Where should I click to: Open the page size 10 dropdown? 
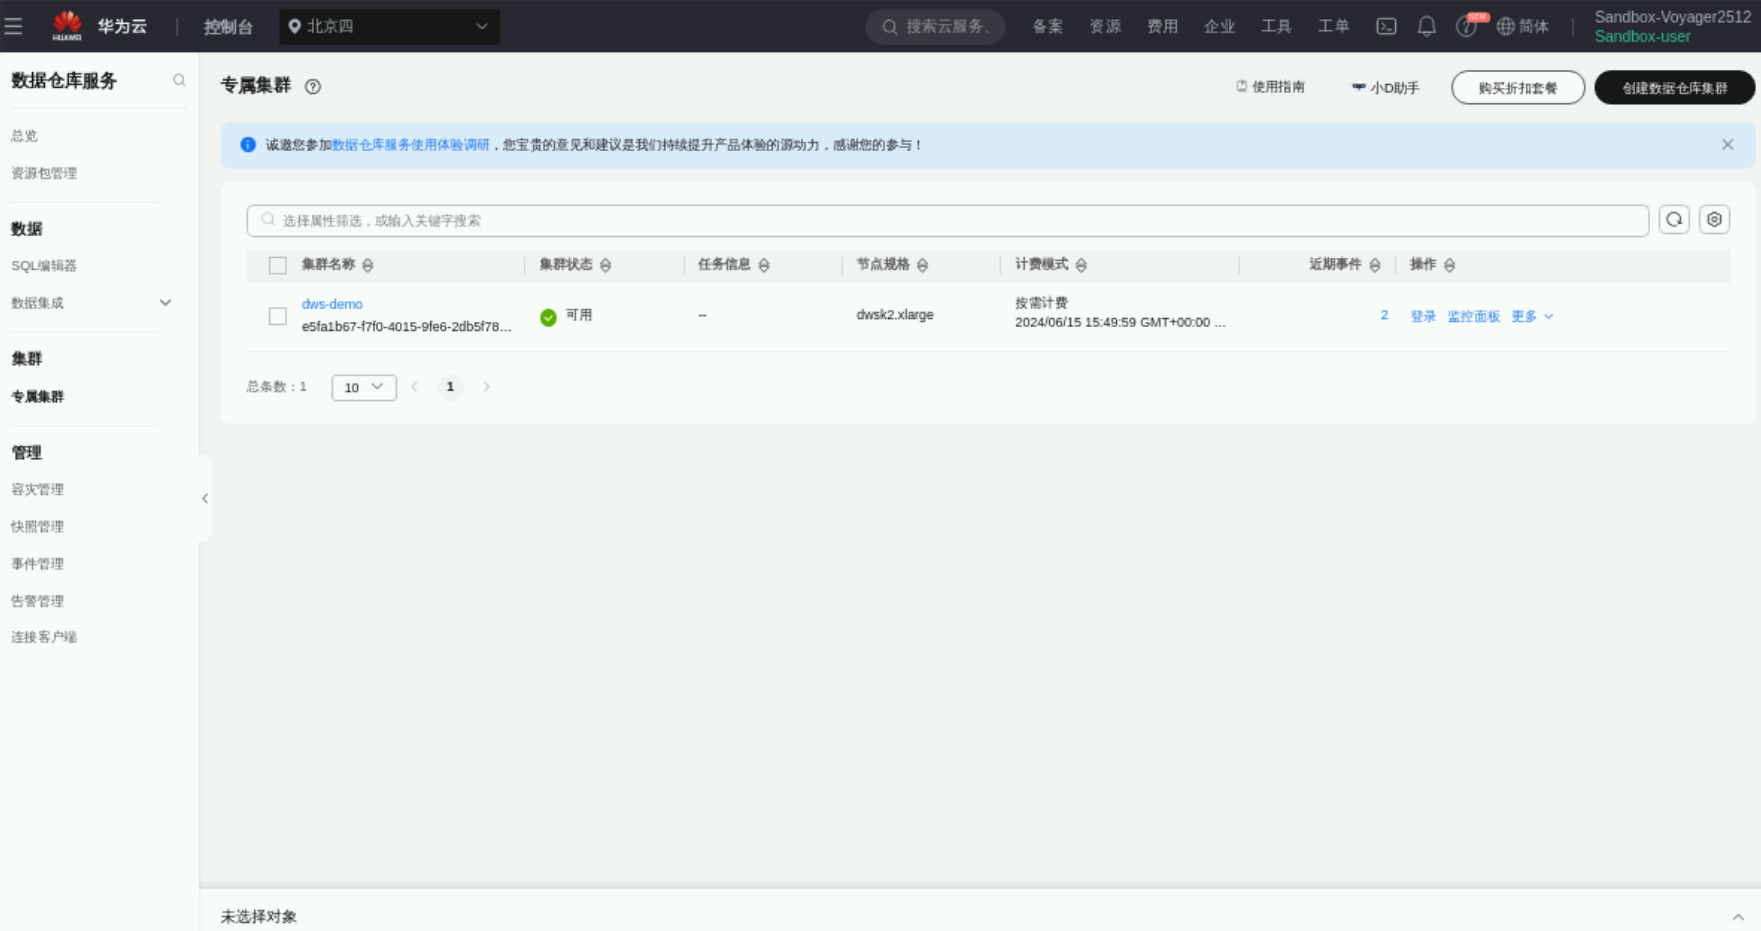(364, 387)
